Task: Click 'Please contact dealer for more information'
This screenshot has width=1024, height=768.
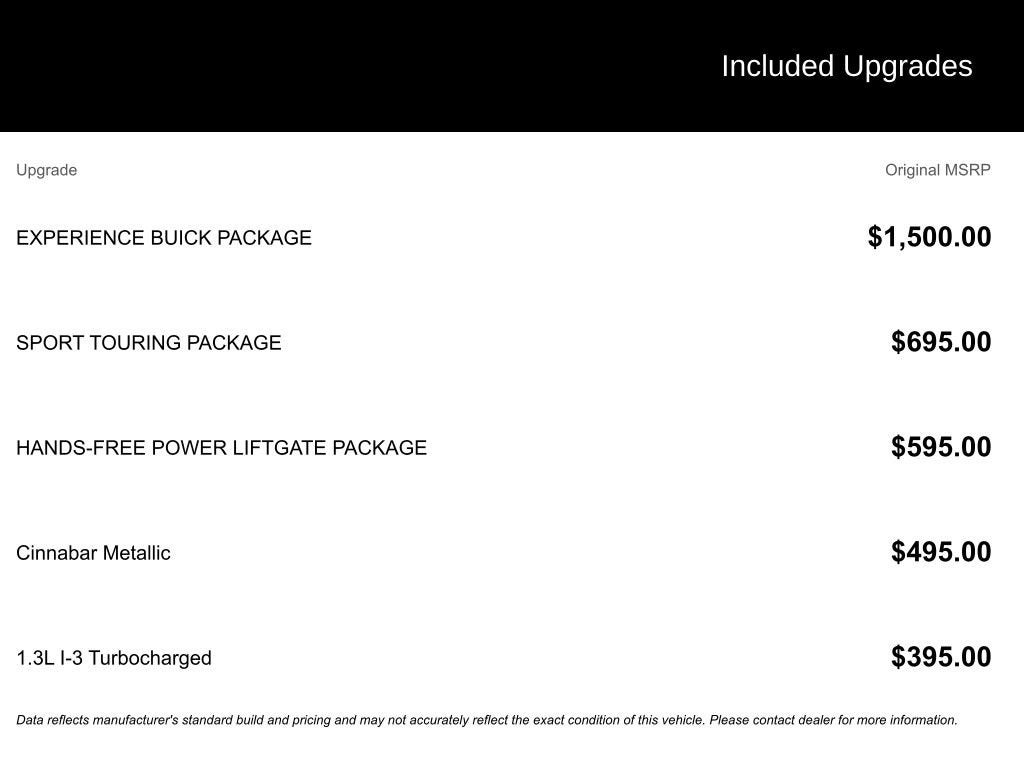Action: (833, 720)
